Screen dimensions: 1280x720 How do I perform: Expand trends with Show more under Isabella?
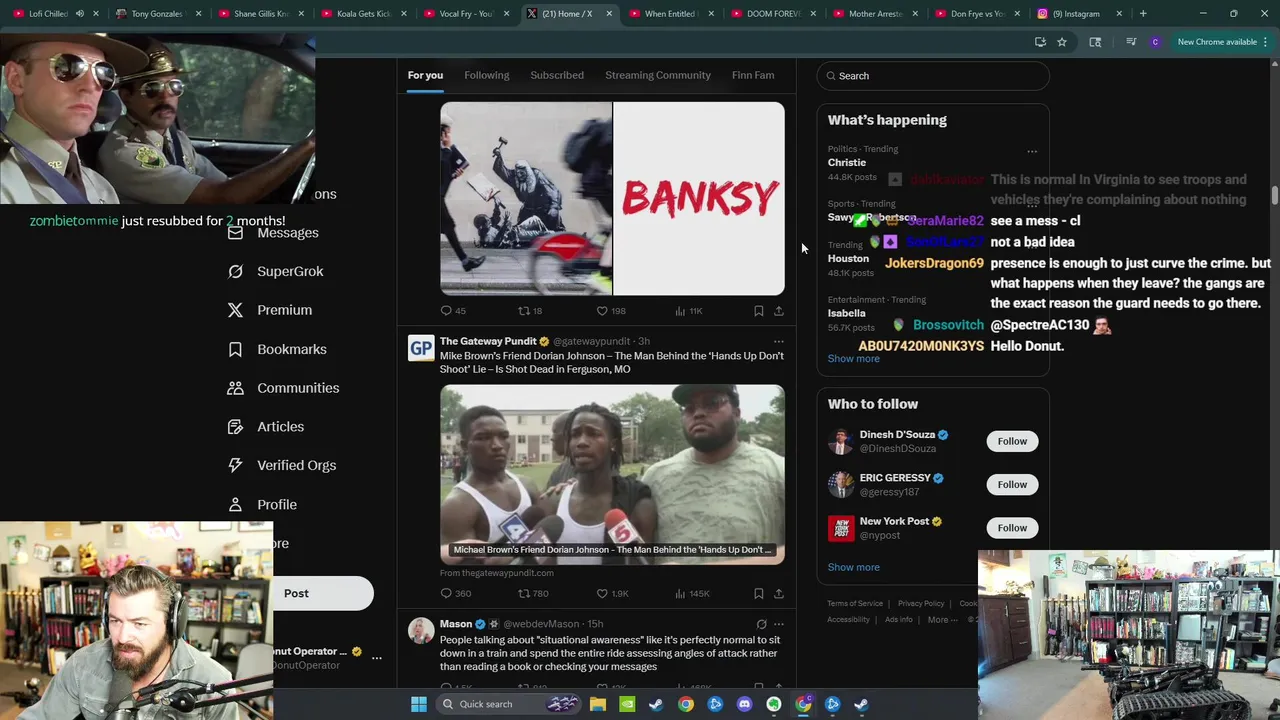(x=853, y=359)
